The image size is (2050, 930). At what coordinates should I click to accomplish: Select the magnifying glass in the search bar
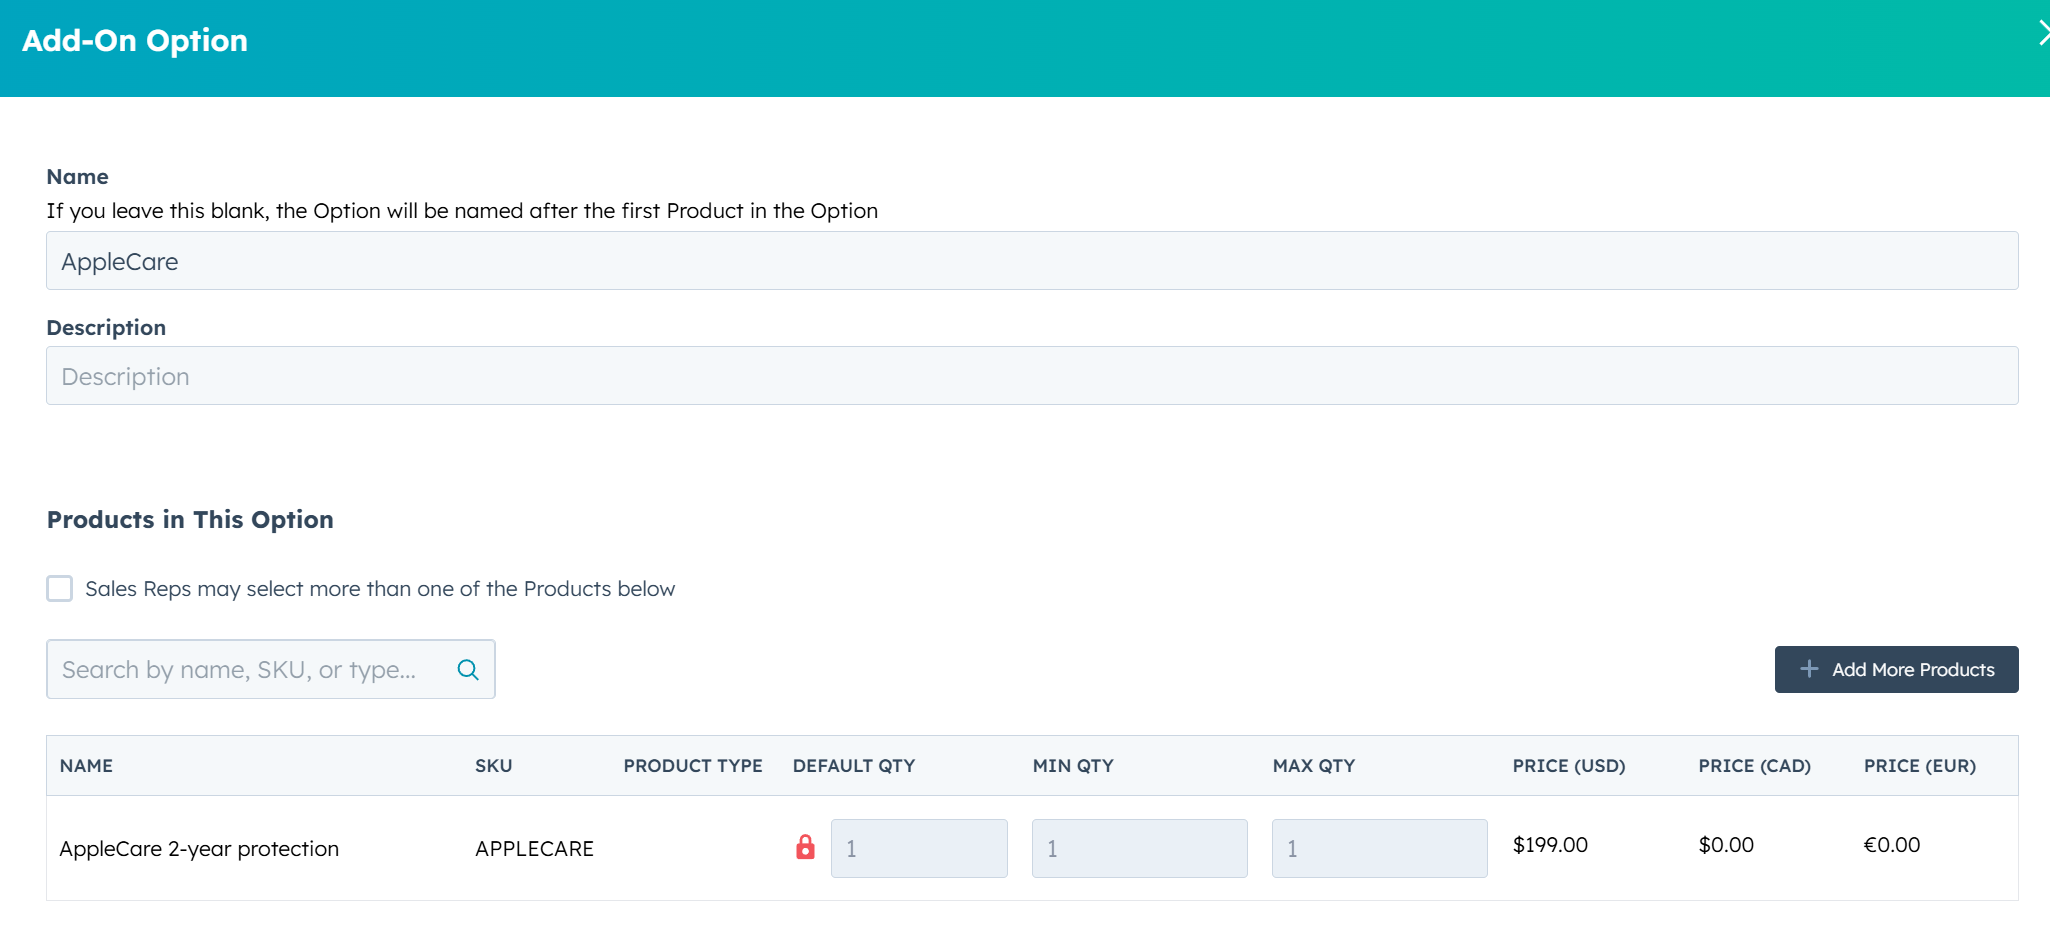point(467,669)
